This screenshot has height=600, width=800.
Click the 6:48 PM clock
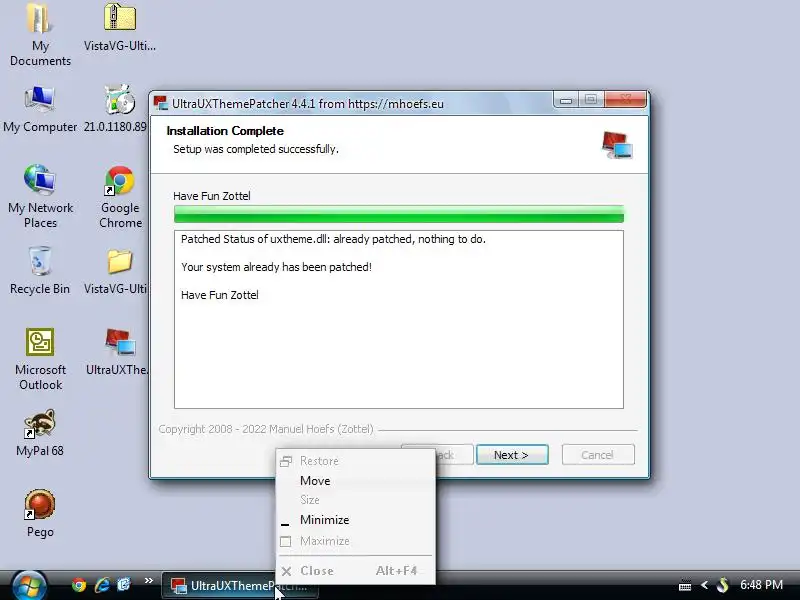tap(761, 585)
